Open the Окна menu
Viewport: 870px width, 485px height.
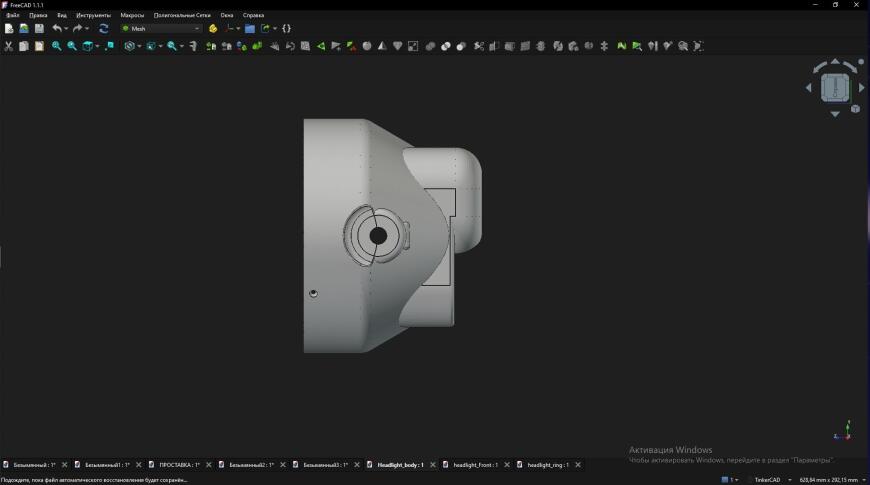227,15
